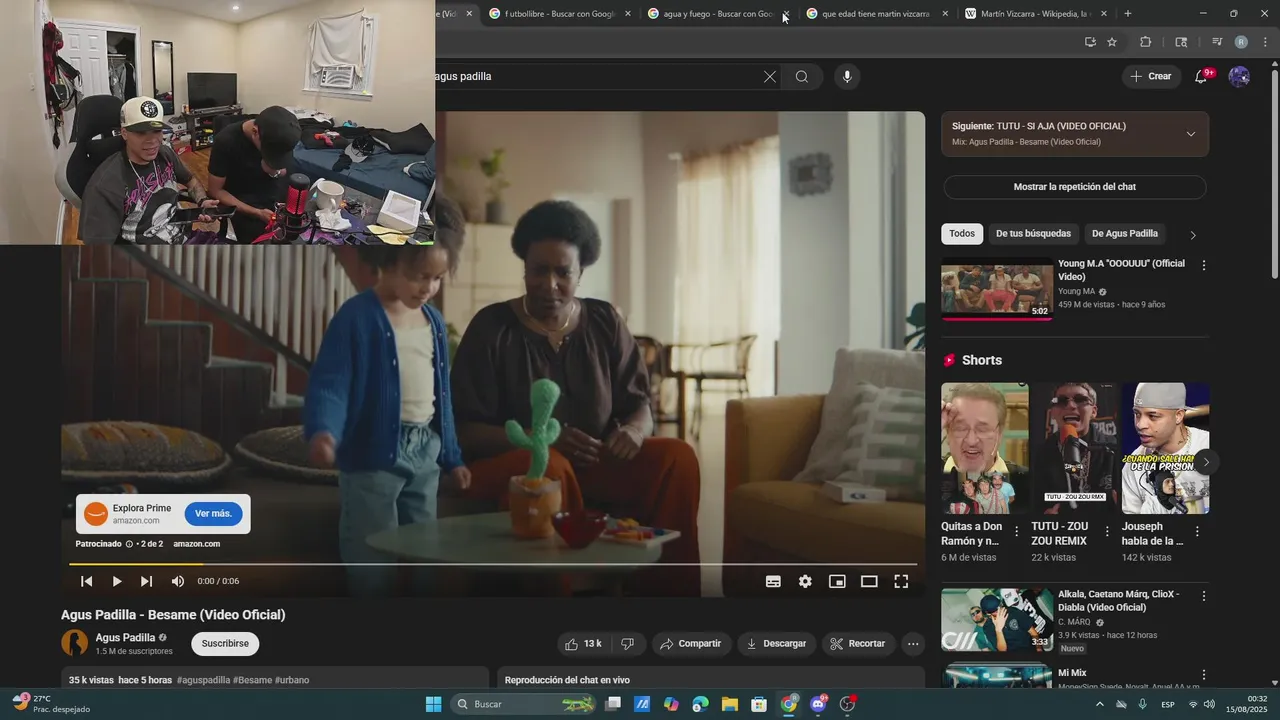Image resolution: width=1280 pixels, height=720 pixels.
Task: Click the taskbar Buscar search box
Action: click(x=524, y=704)
